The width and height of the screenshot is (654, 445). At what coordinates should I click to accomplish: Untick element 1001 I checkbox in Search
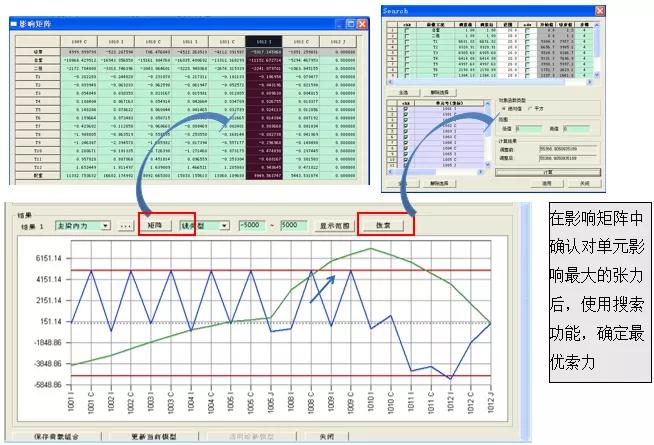coord(405,108)
